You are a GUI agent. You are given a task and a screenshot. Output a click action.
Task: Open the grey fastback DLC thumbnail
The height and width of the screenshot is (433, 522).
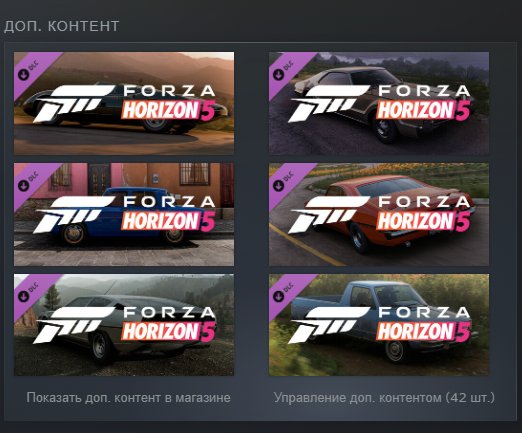click(x=124, y=325)
